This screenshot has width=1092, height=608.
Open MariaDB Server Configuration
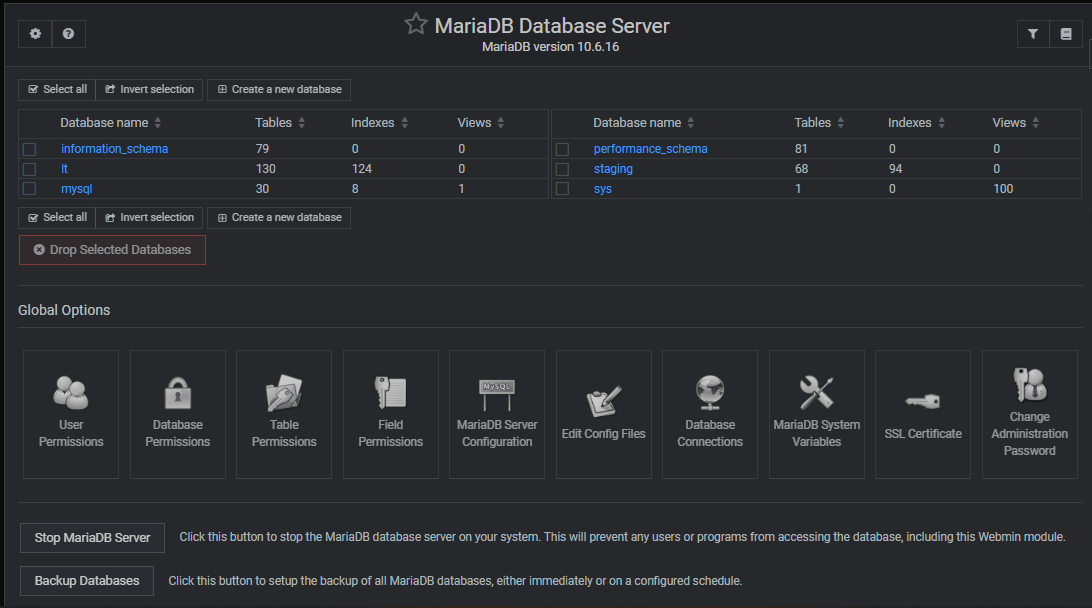pos(497,413)
